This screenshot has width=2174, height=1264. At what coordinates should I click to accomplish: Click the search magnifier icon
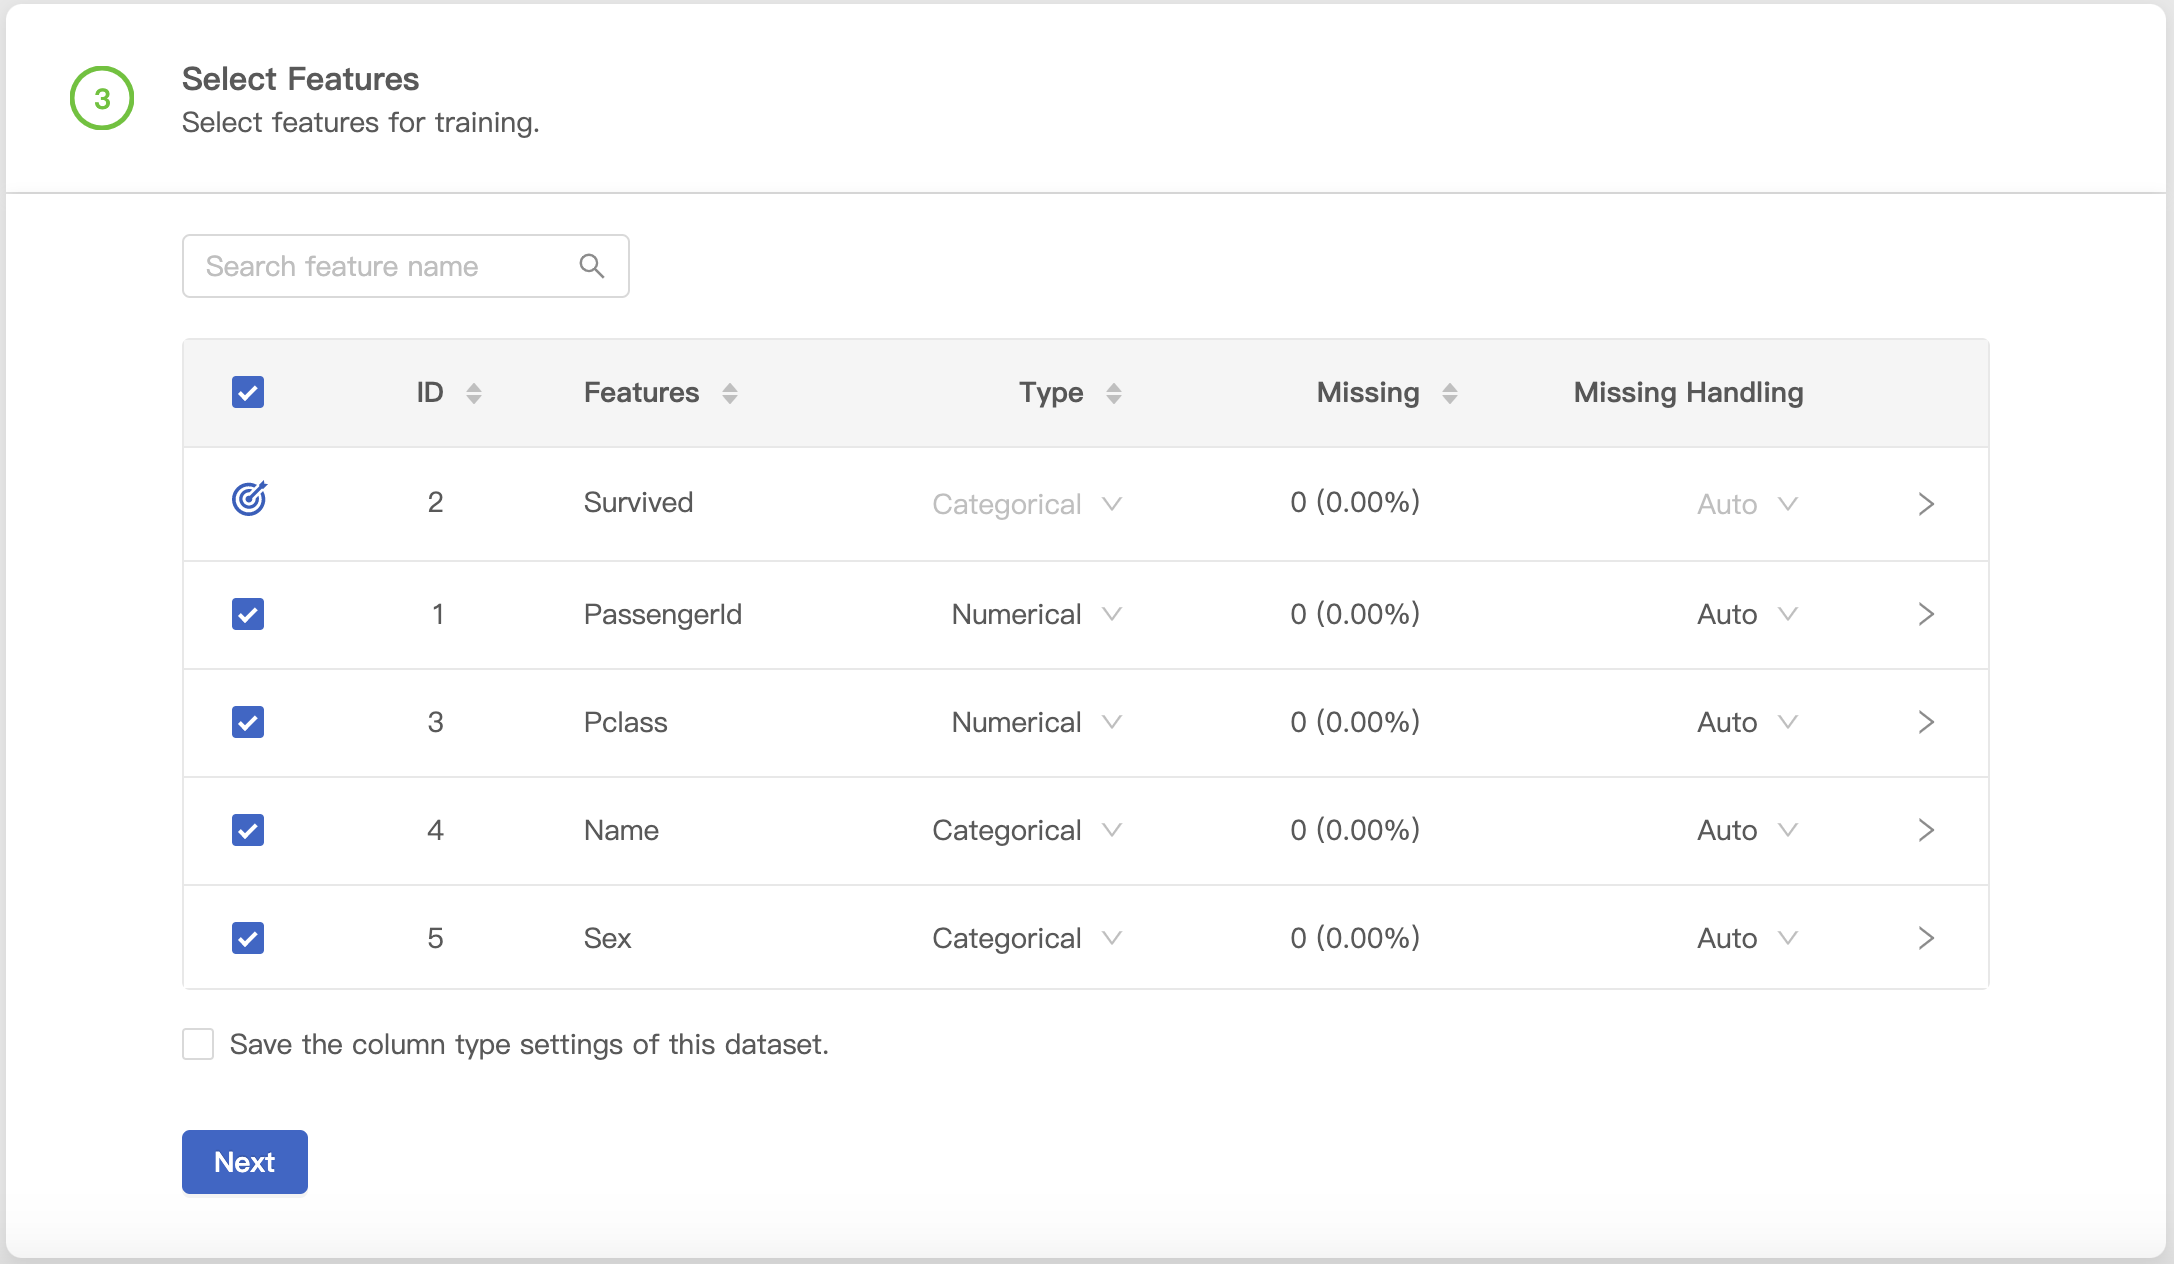592,266
